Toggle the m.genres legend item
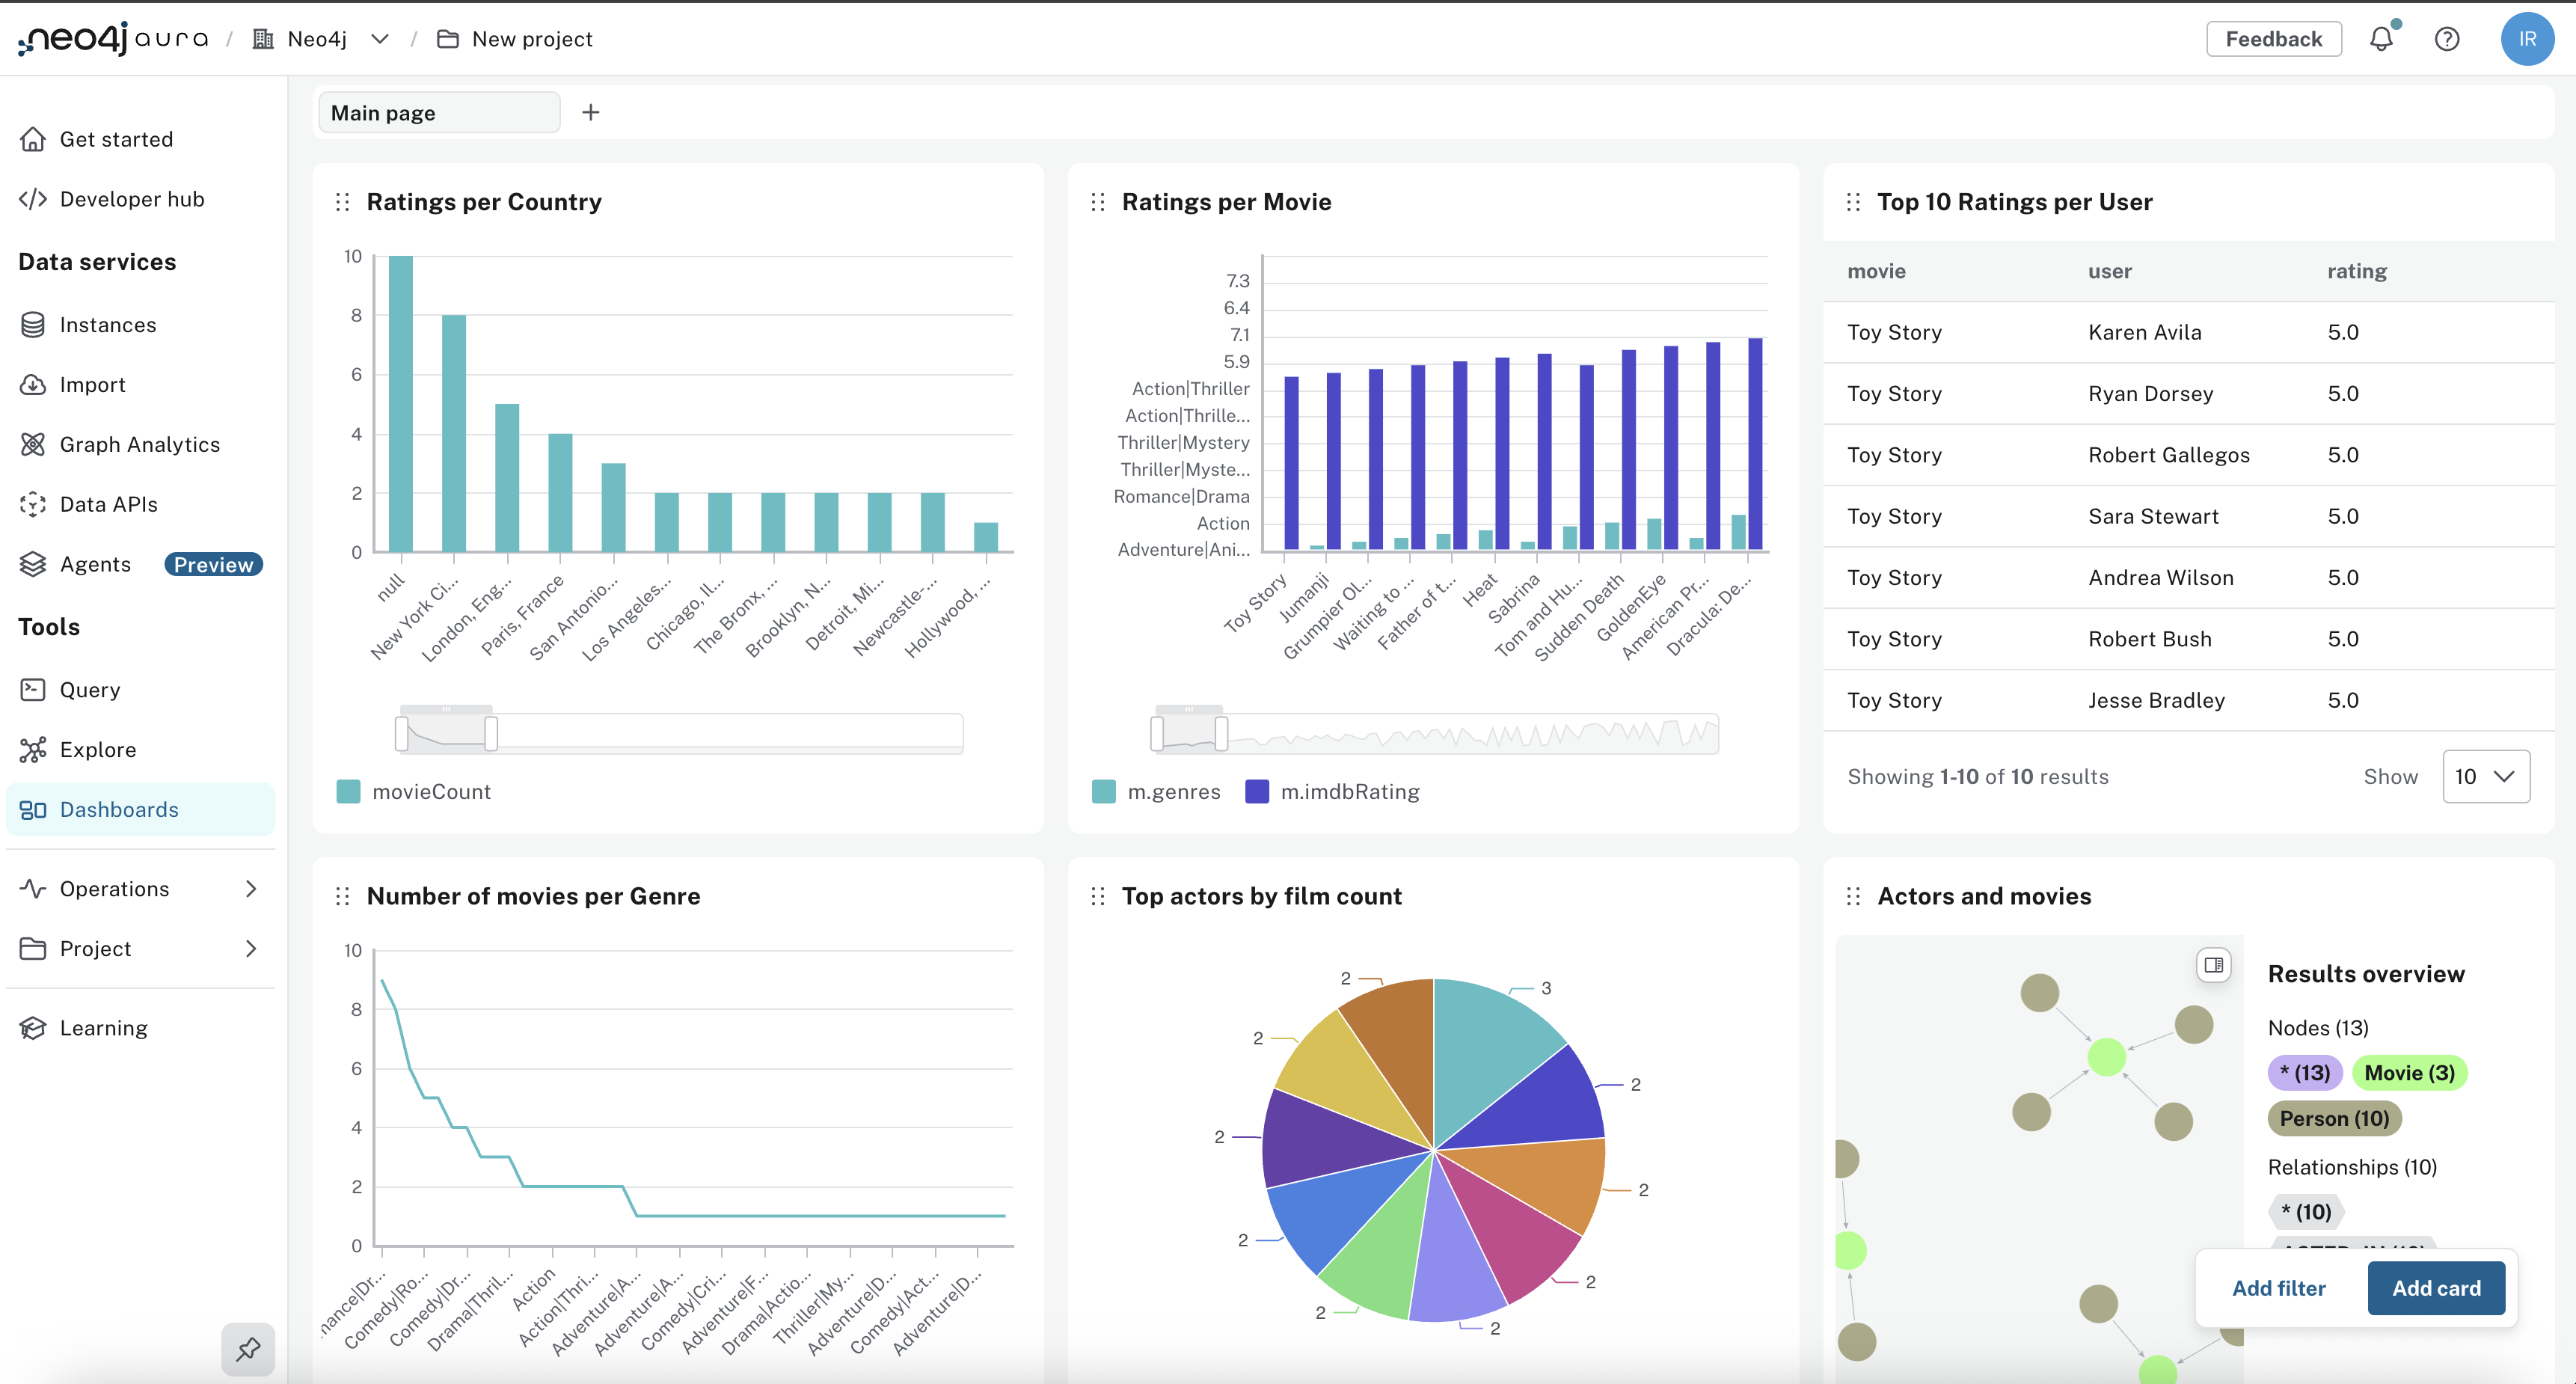Screen dimensions: 2576x1384 click(1156, 791)
